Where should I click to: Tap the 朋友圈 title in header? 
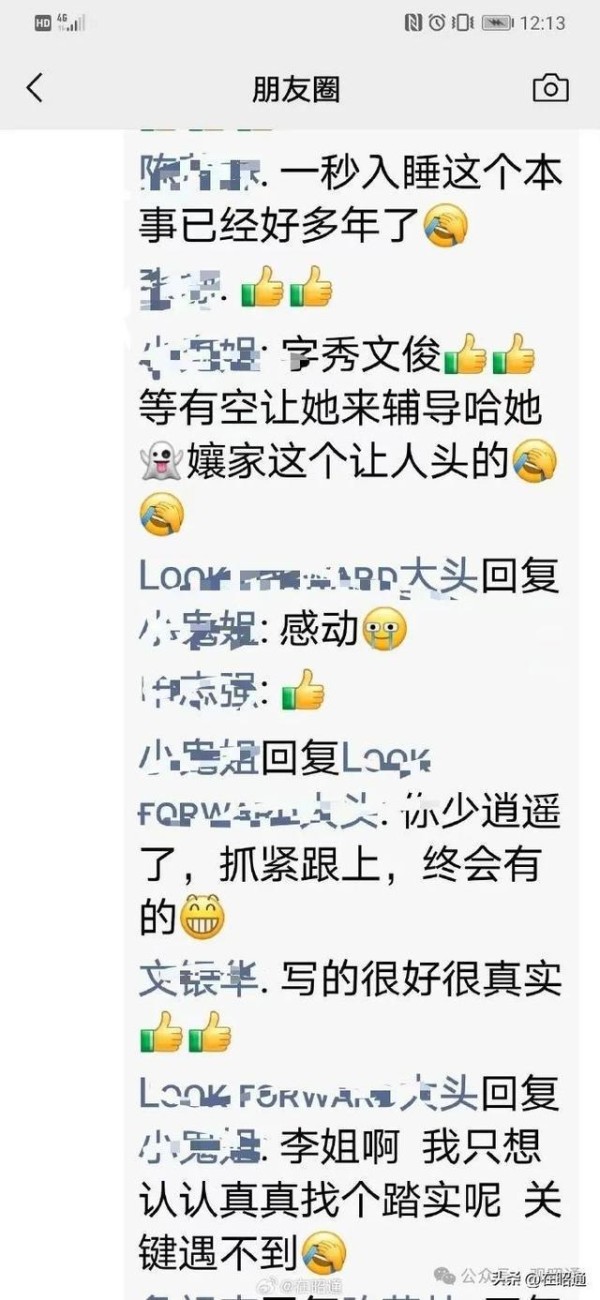296,89
